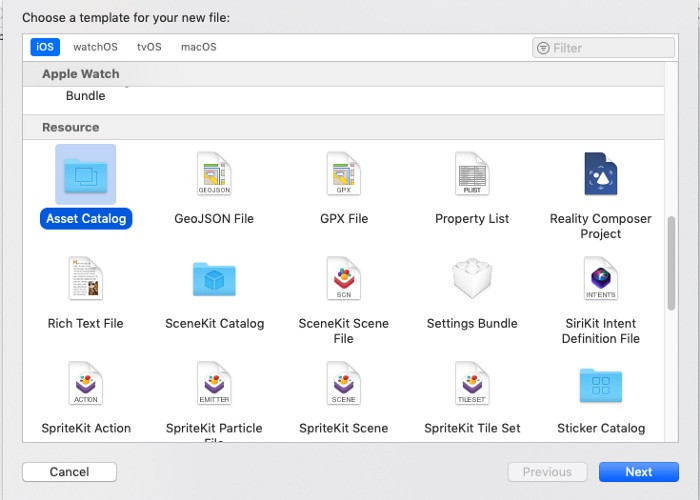Click the template list vertical scrollbar
Viewport: 700px width, 500px height.
671,263
